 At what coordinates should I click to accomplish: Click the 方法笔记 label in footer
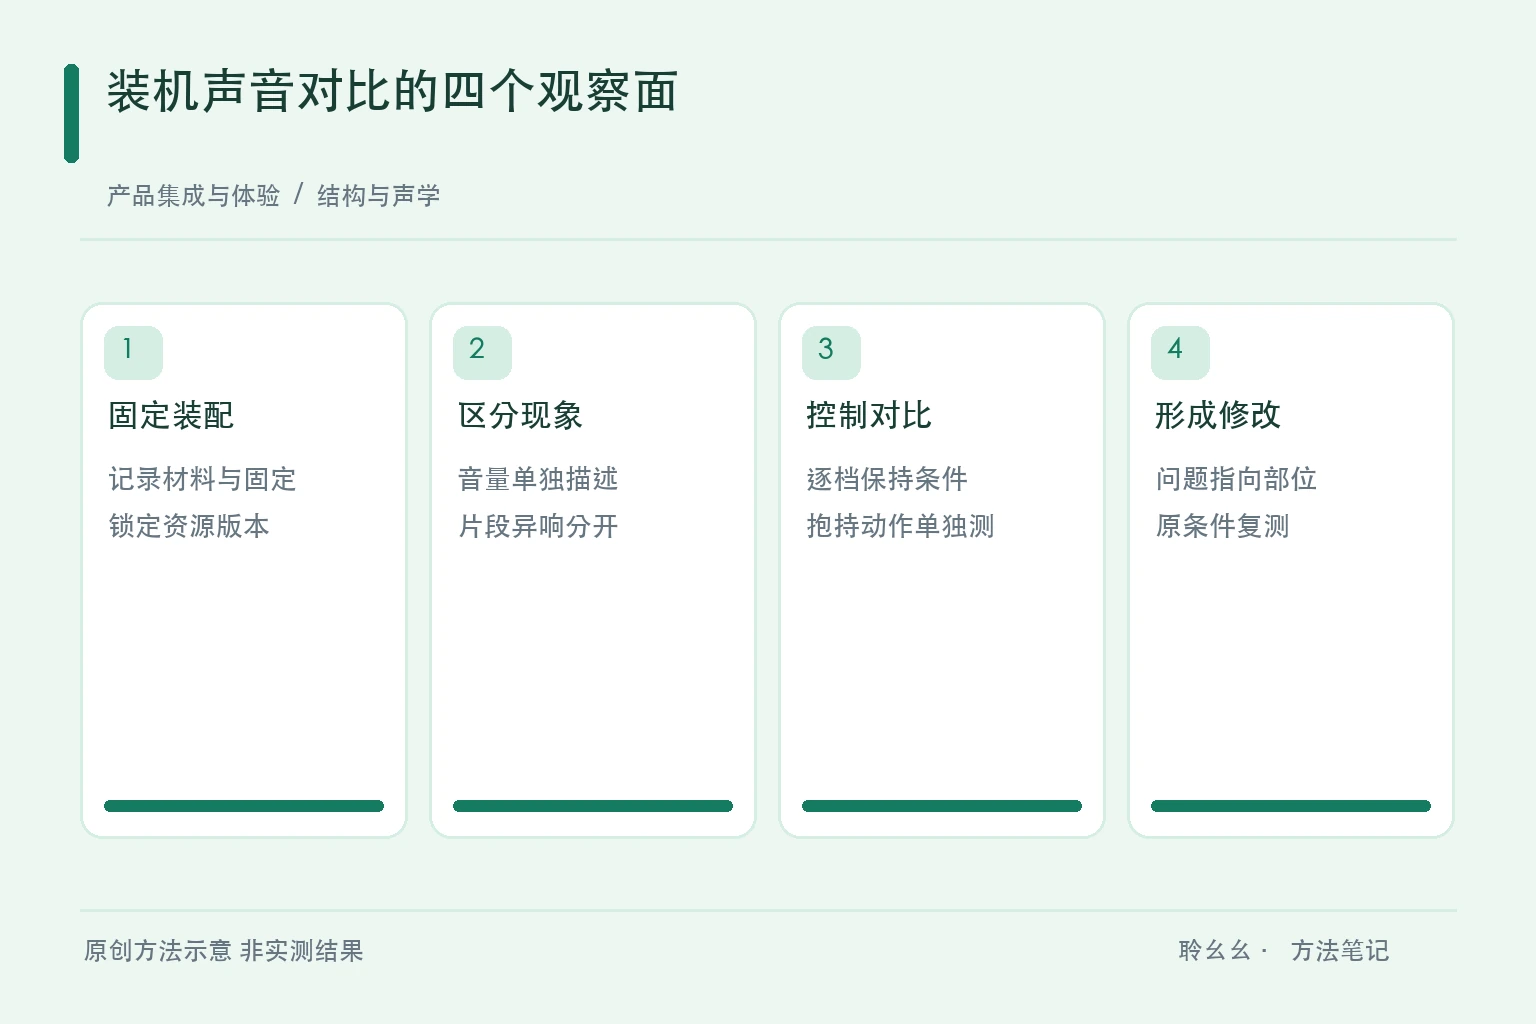tap(1340, 950)
